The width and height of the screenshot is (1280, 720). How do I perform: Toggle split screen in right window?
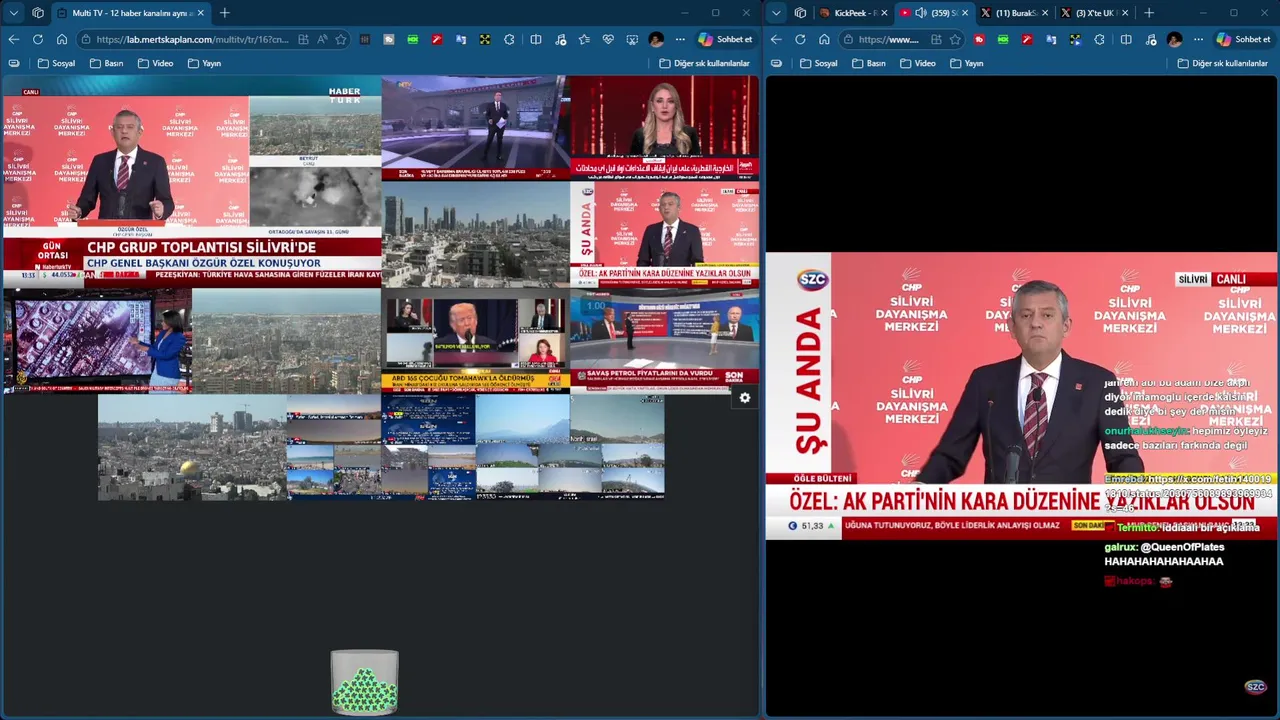point(1126,39)
